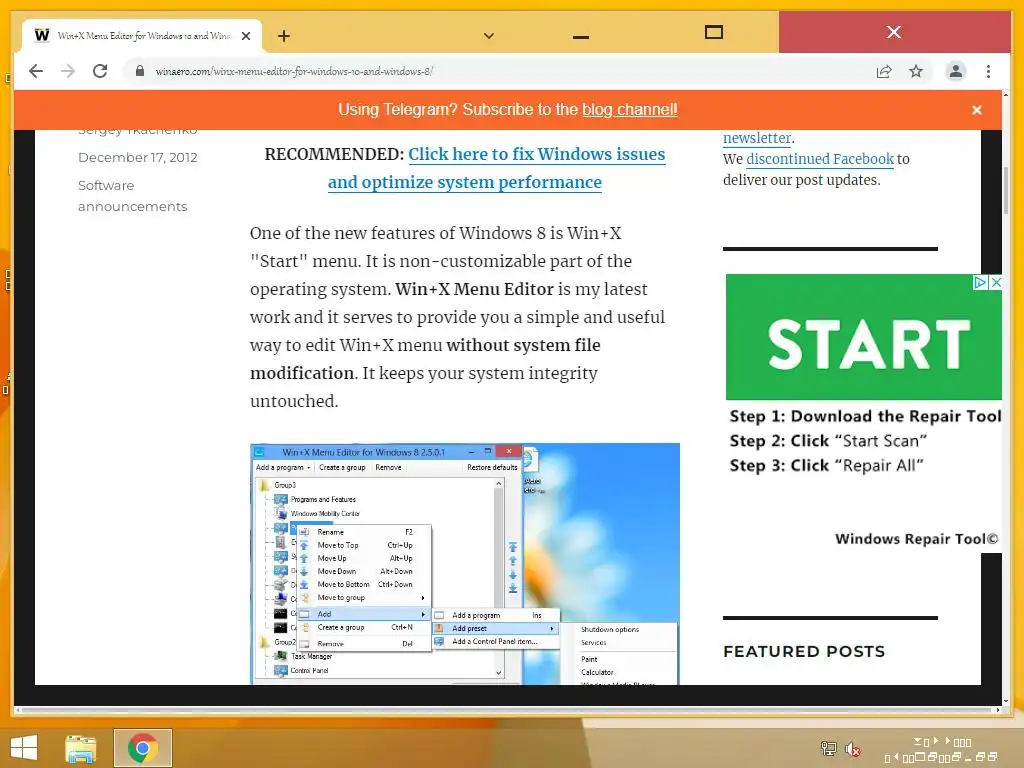
Task: Click the Windows Repair Tool ad text
Action: click(916, 539)
